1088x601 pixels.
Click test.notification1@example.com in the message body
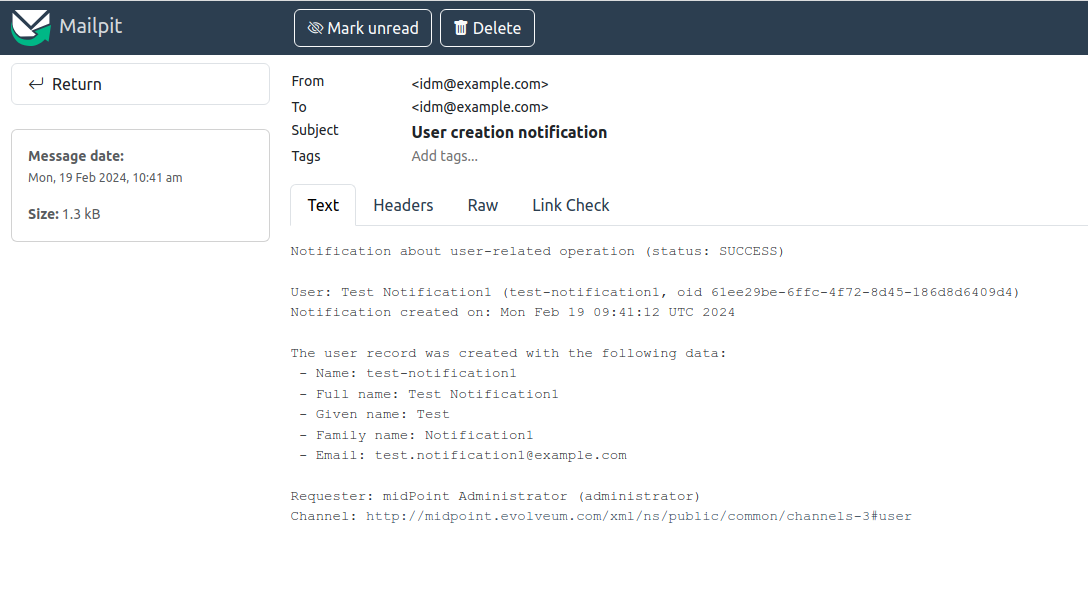coord(500,455)
